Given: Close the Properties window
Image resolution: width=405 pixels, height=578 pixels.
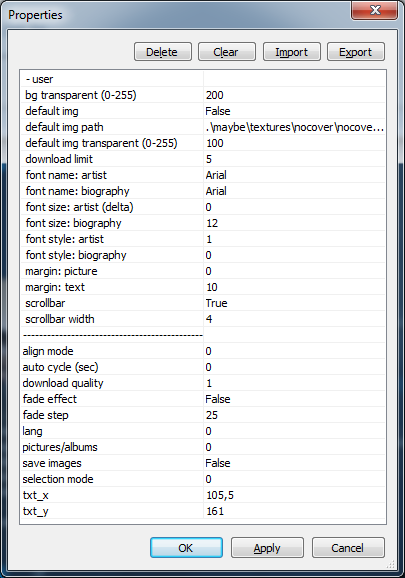Looking at the screenshot, I should point(374,10).
